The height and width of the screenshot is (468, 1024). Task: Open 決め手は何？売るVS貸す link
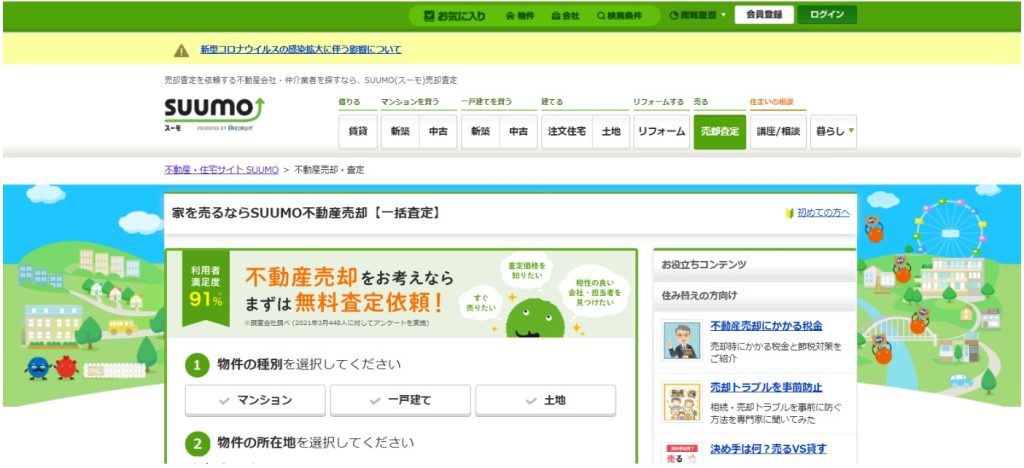[x=768, y=448]
